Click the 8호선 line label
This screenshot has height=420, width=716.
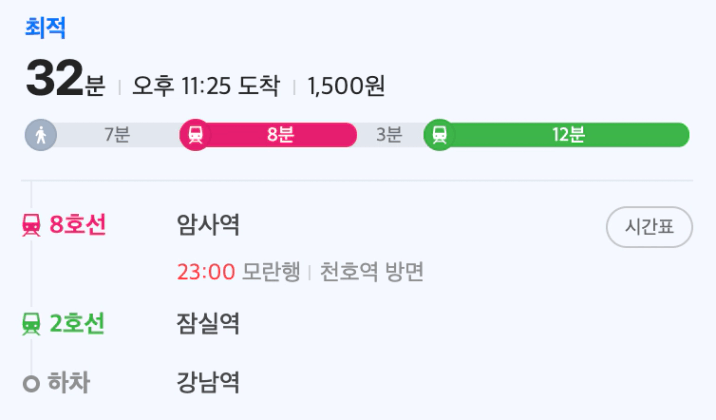(78, 225)
